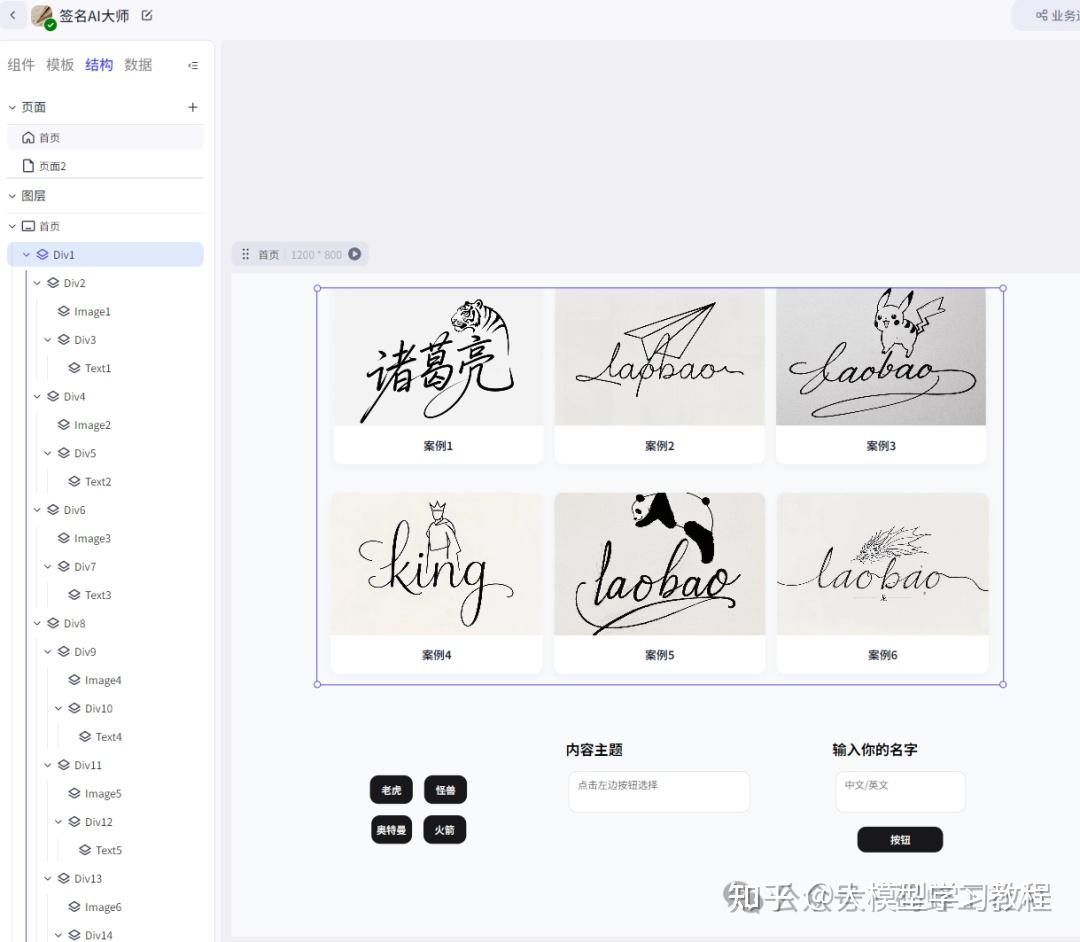Viewport: 1080px width, 942px height.
Task: Edit the app name 签名AI大师
Action: pos(147,15)
